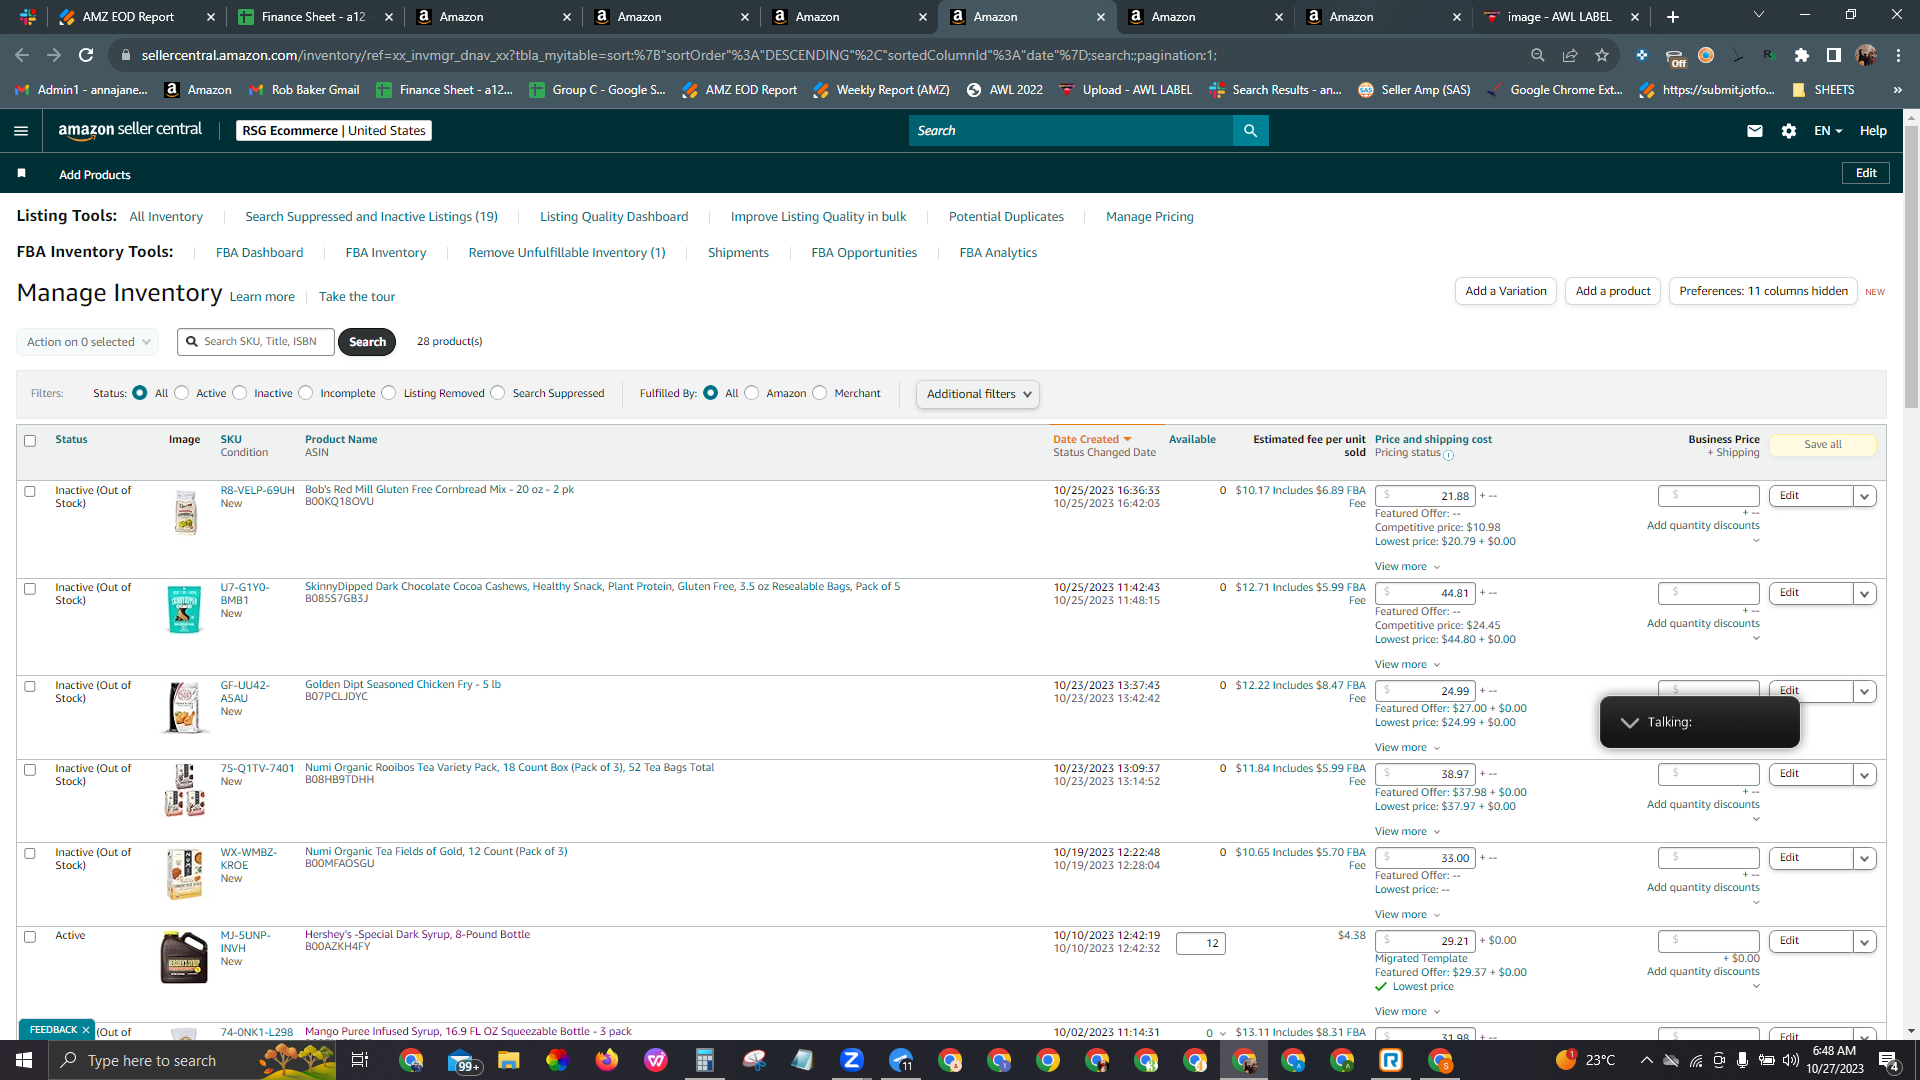Open Edit dropdown arrow for Numi Rooibos Tea row
The width and height of the screenshot is (1920, 1080).
tap(1864, 774)
